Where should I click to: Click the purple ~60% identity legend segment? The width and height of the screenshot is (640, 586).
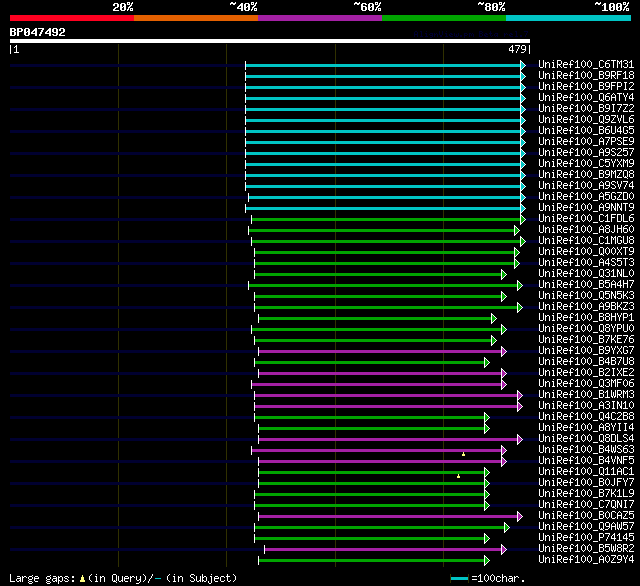click(320, 18)
